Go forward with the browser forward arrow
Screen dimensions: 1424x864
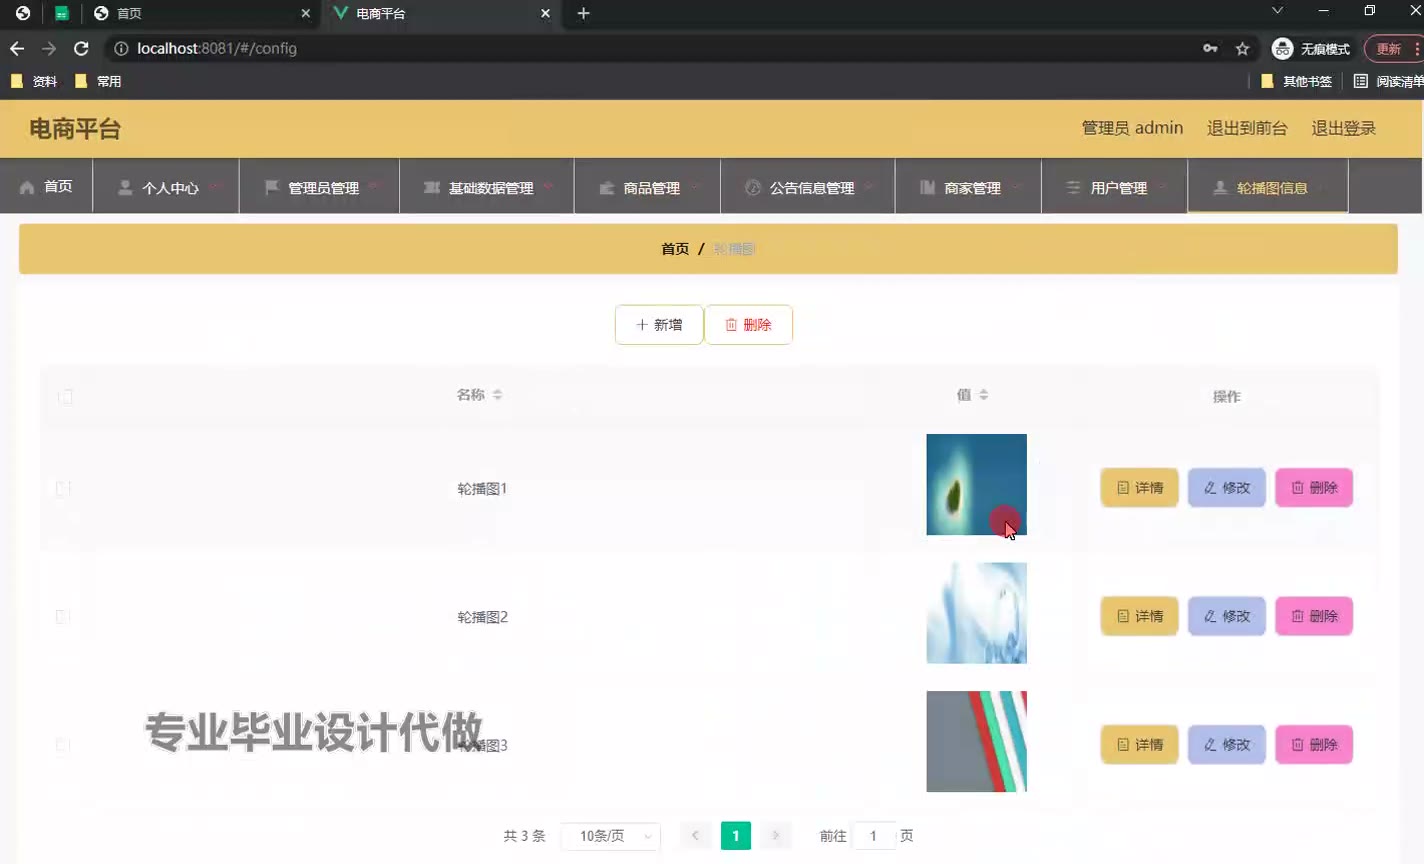click(x=49, y=48)
